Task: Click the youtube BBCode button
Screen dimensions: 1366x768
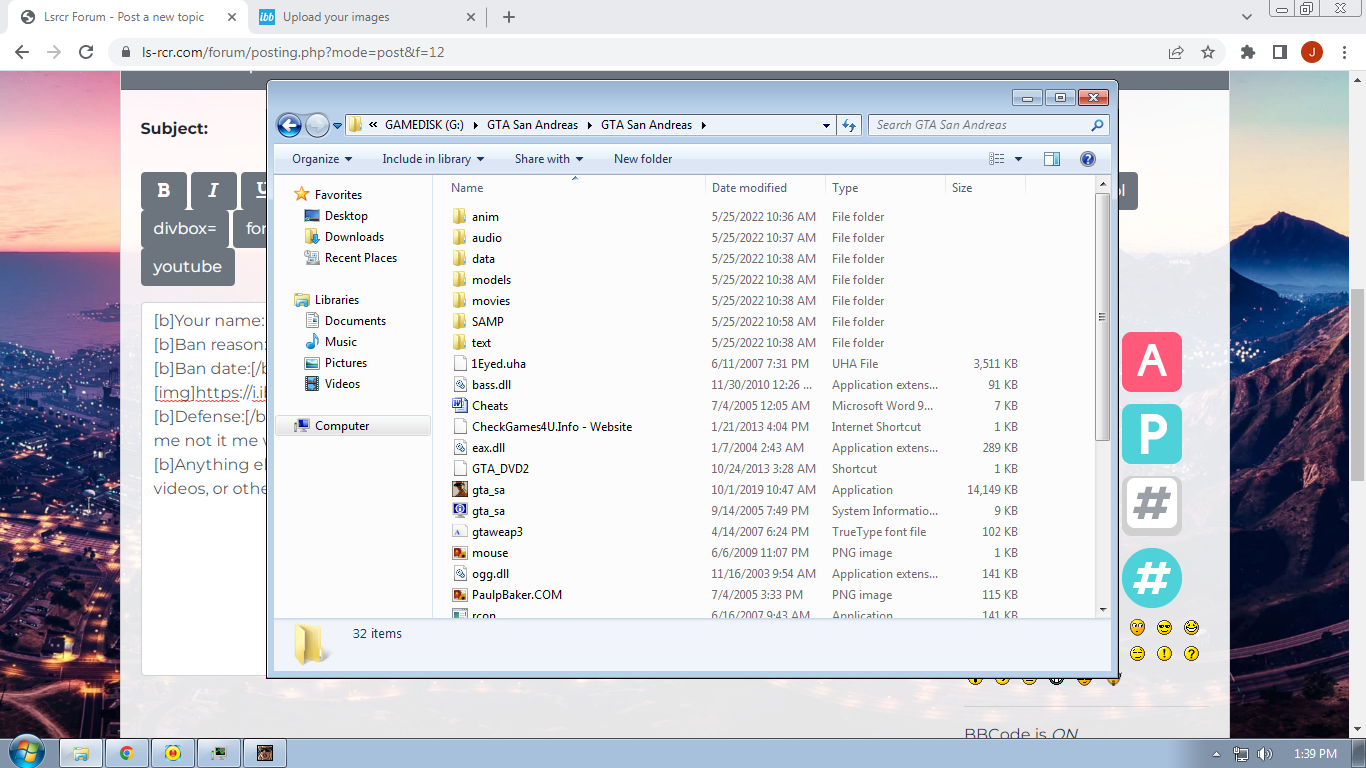Action: click(x=188, y=267)
